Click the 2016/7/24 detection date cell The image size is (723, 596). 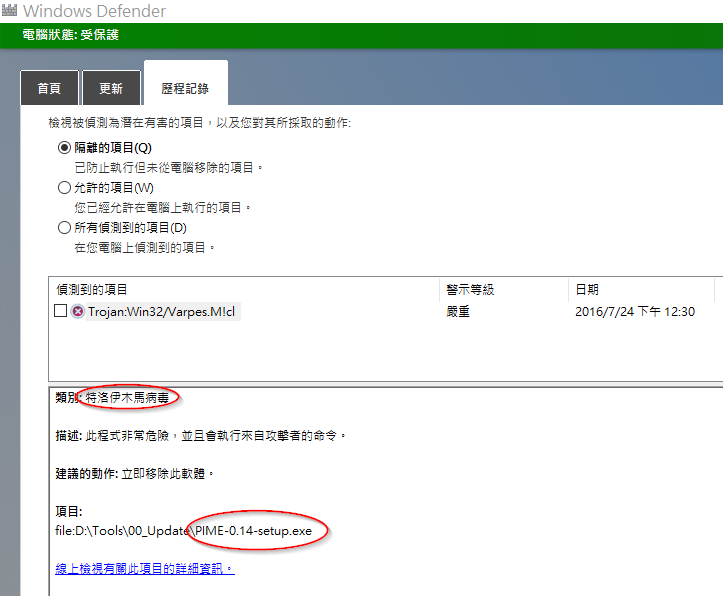[635, 312]
